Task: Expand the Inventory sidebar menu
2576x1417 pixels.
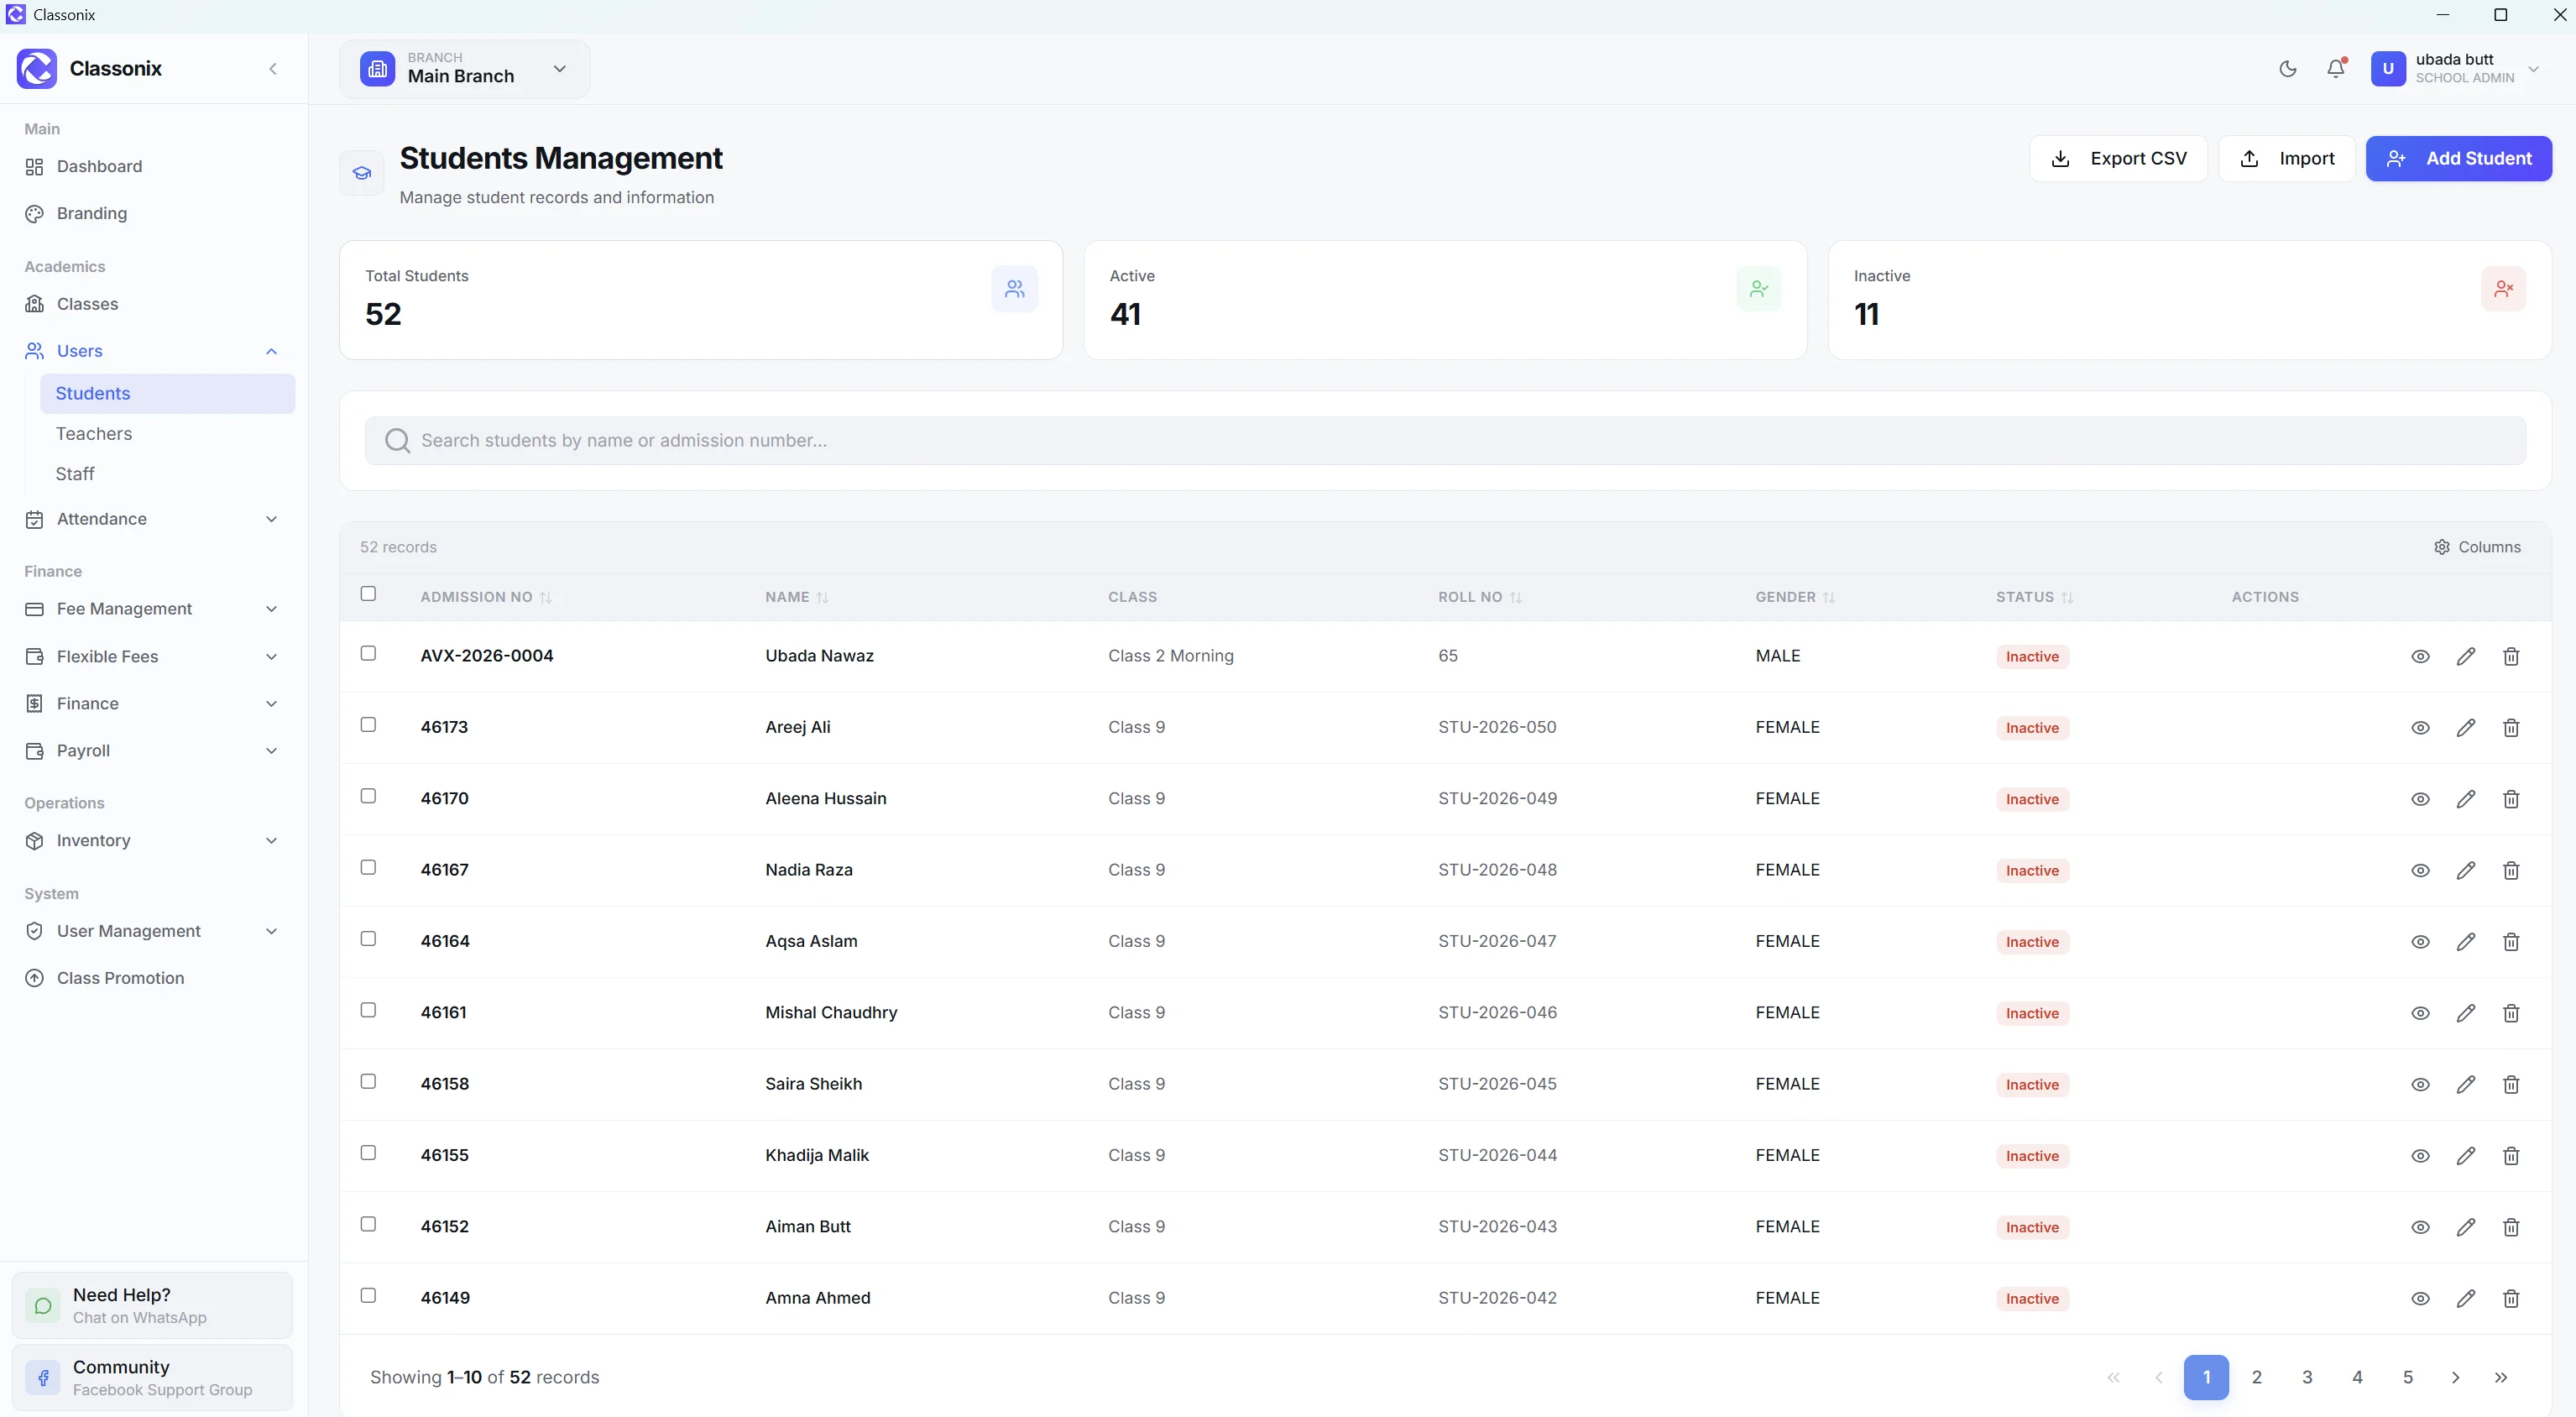Action: tap(152, 841)
